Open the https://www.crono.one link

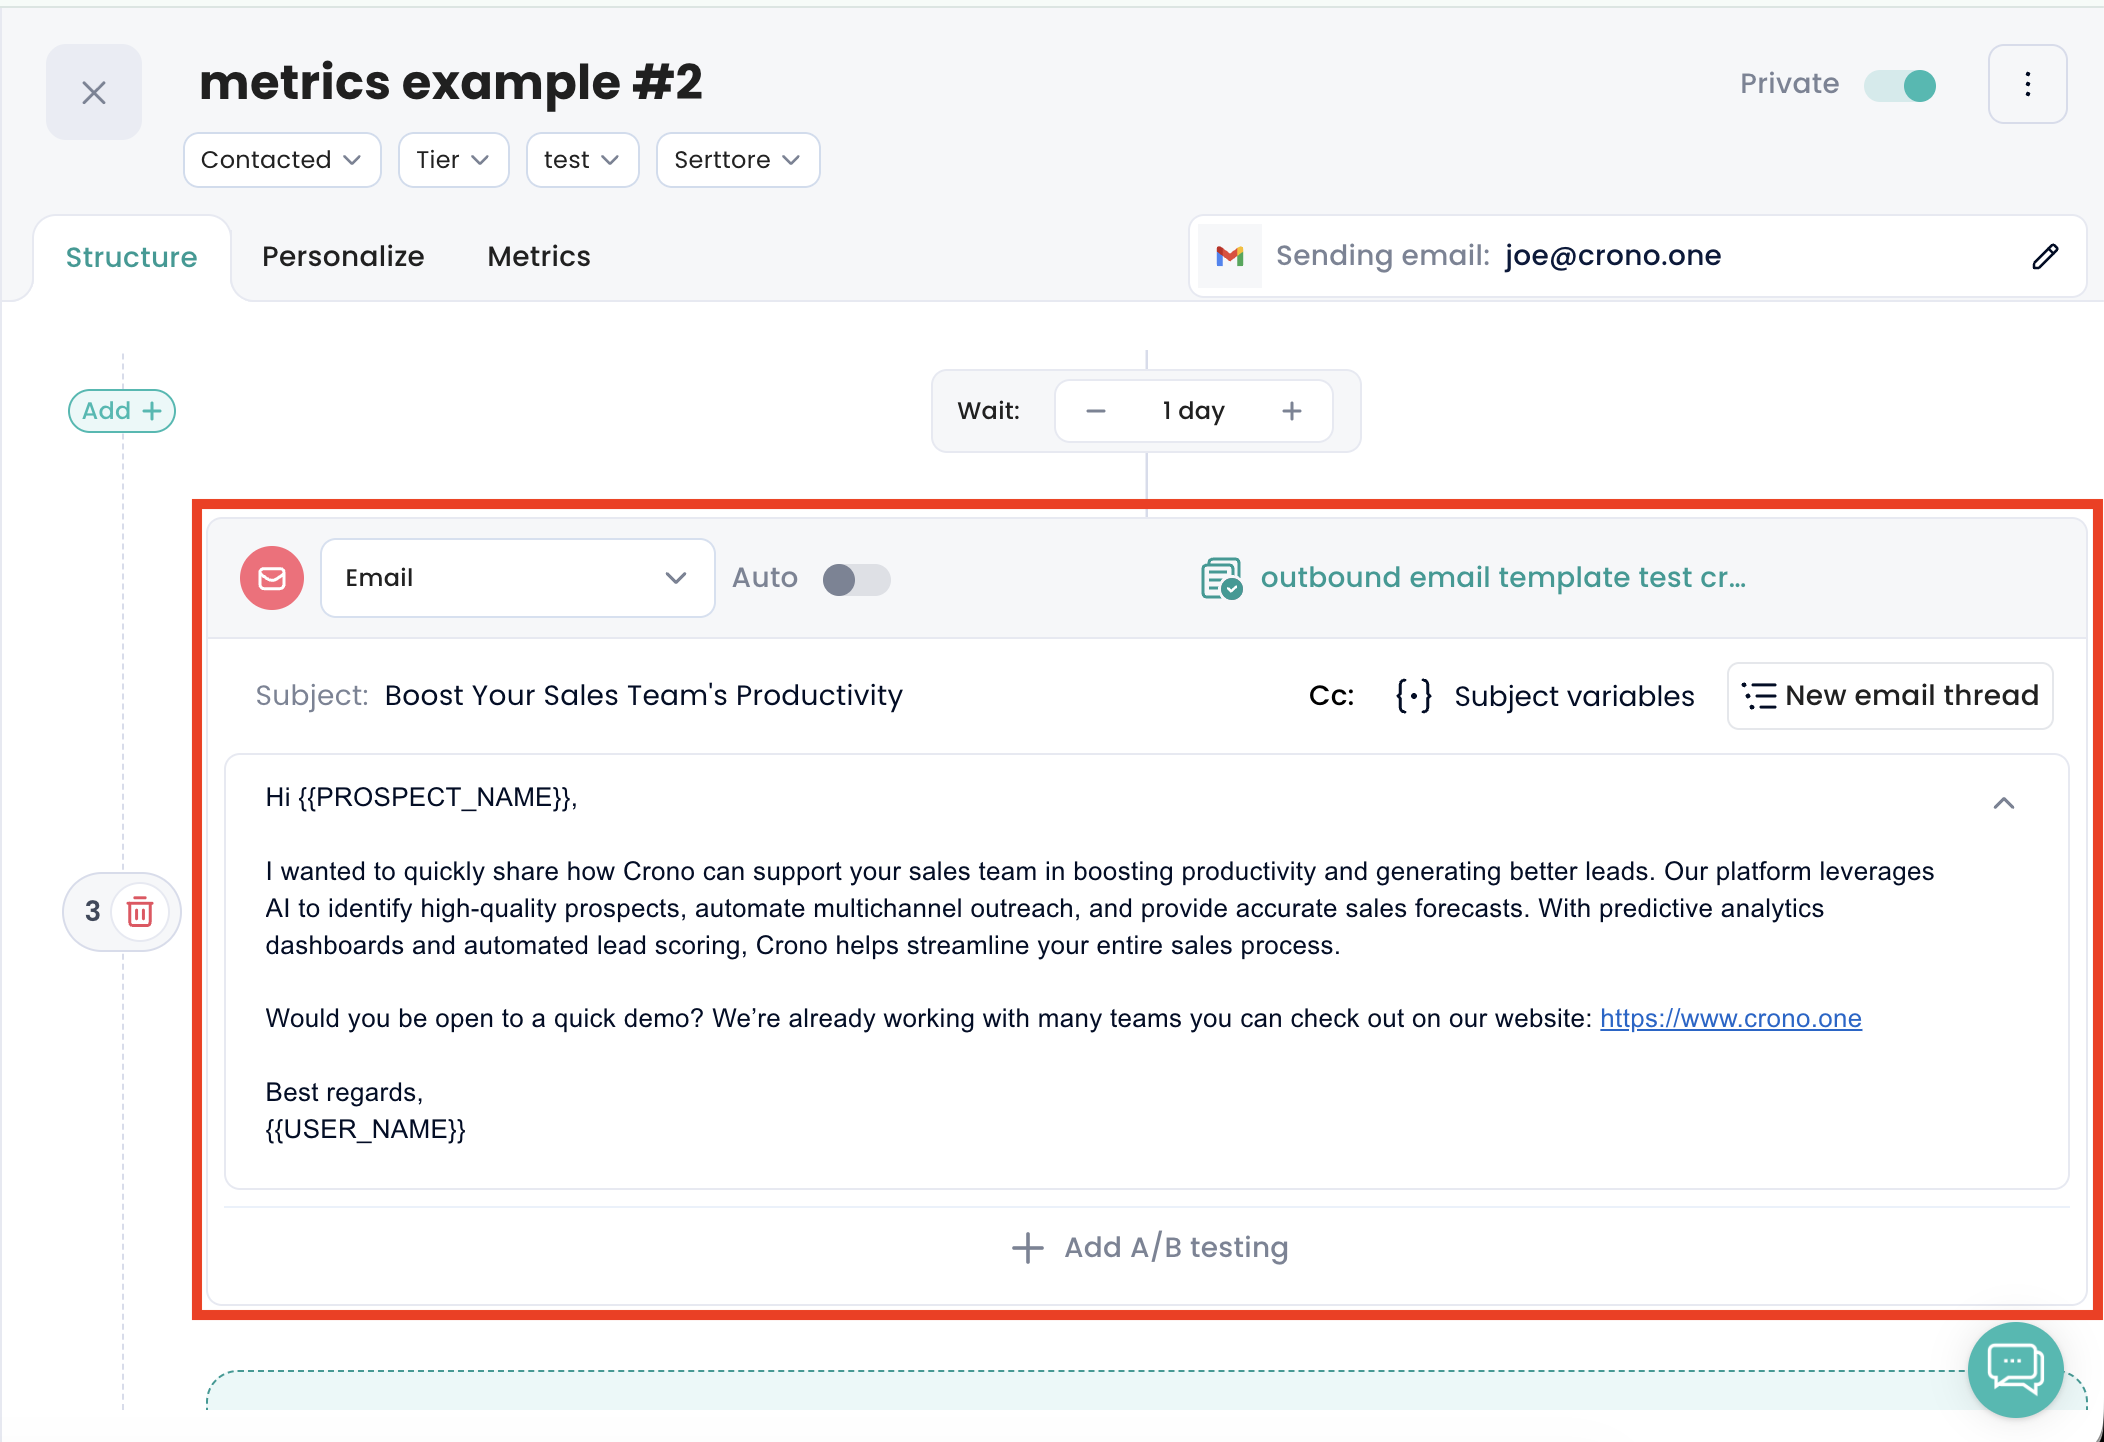pyautogui.click(x=1730, y=1018)
